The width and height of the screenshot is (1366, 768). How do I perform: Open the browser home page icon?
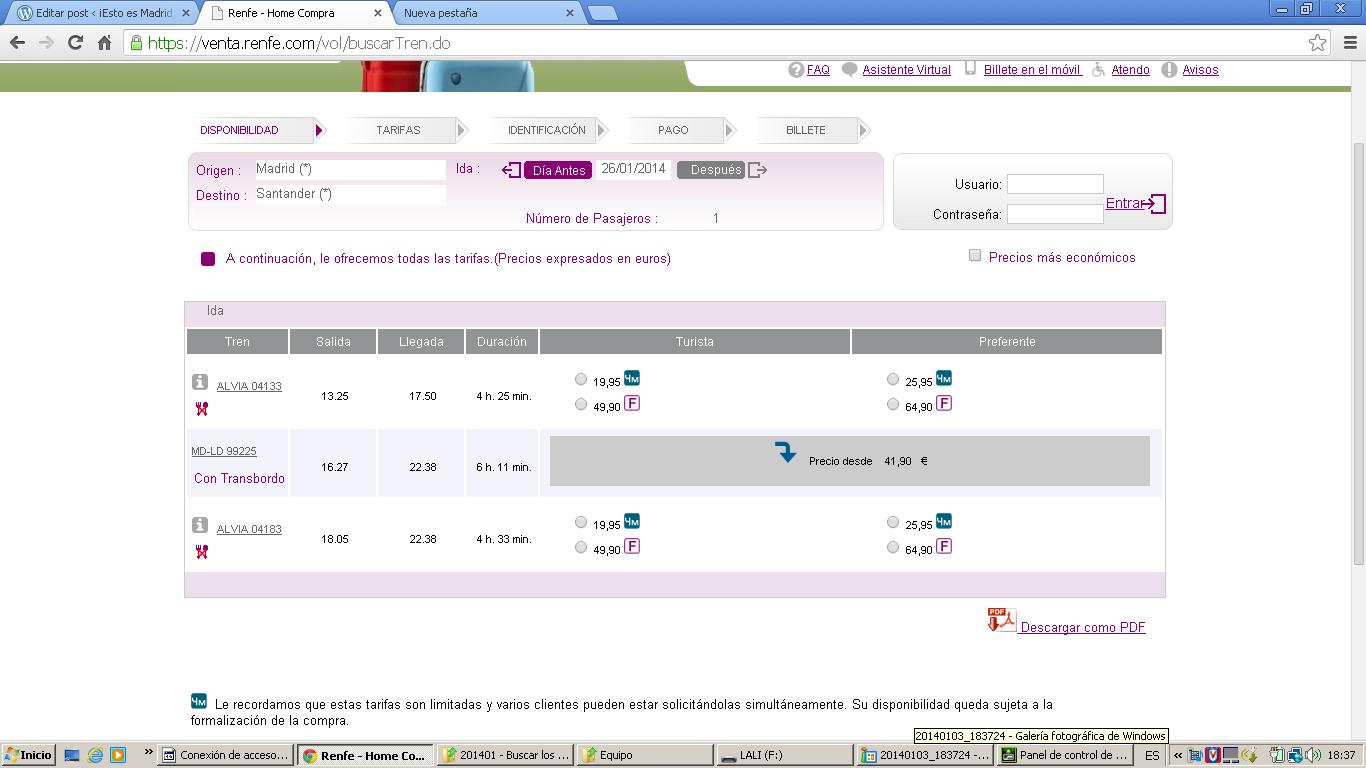[x=104, y=43]
